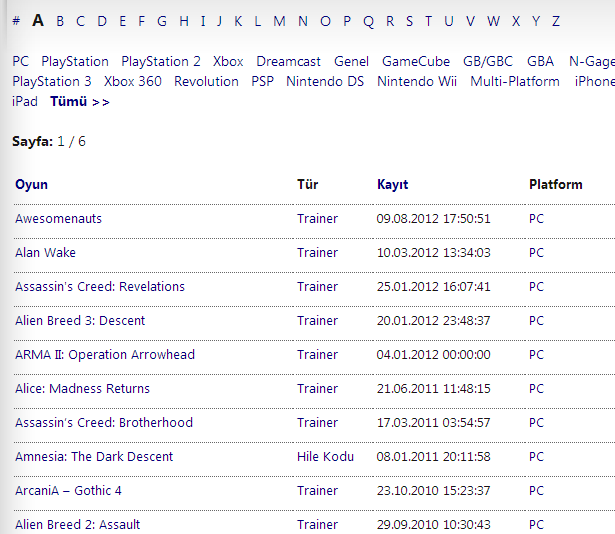Show games starting with C

tap(80, 21)
